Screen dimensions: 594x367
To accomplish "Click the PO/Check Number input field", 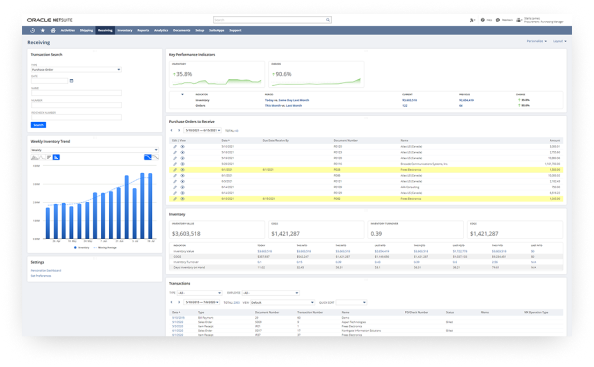I will coord(76,117).
